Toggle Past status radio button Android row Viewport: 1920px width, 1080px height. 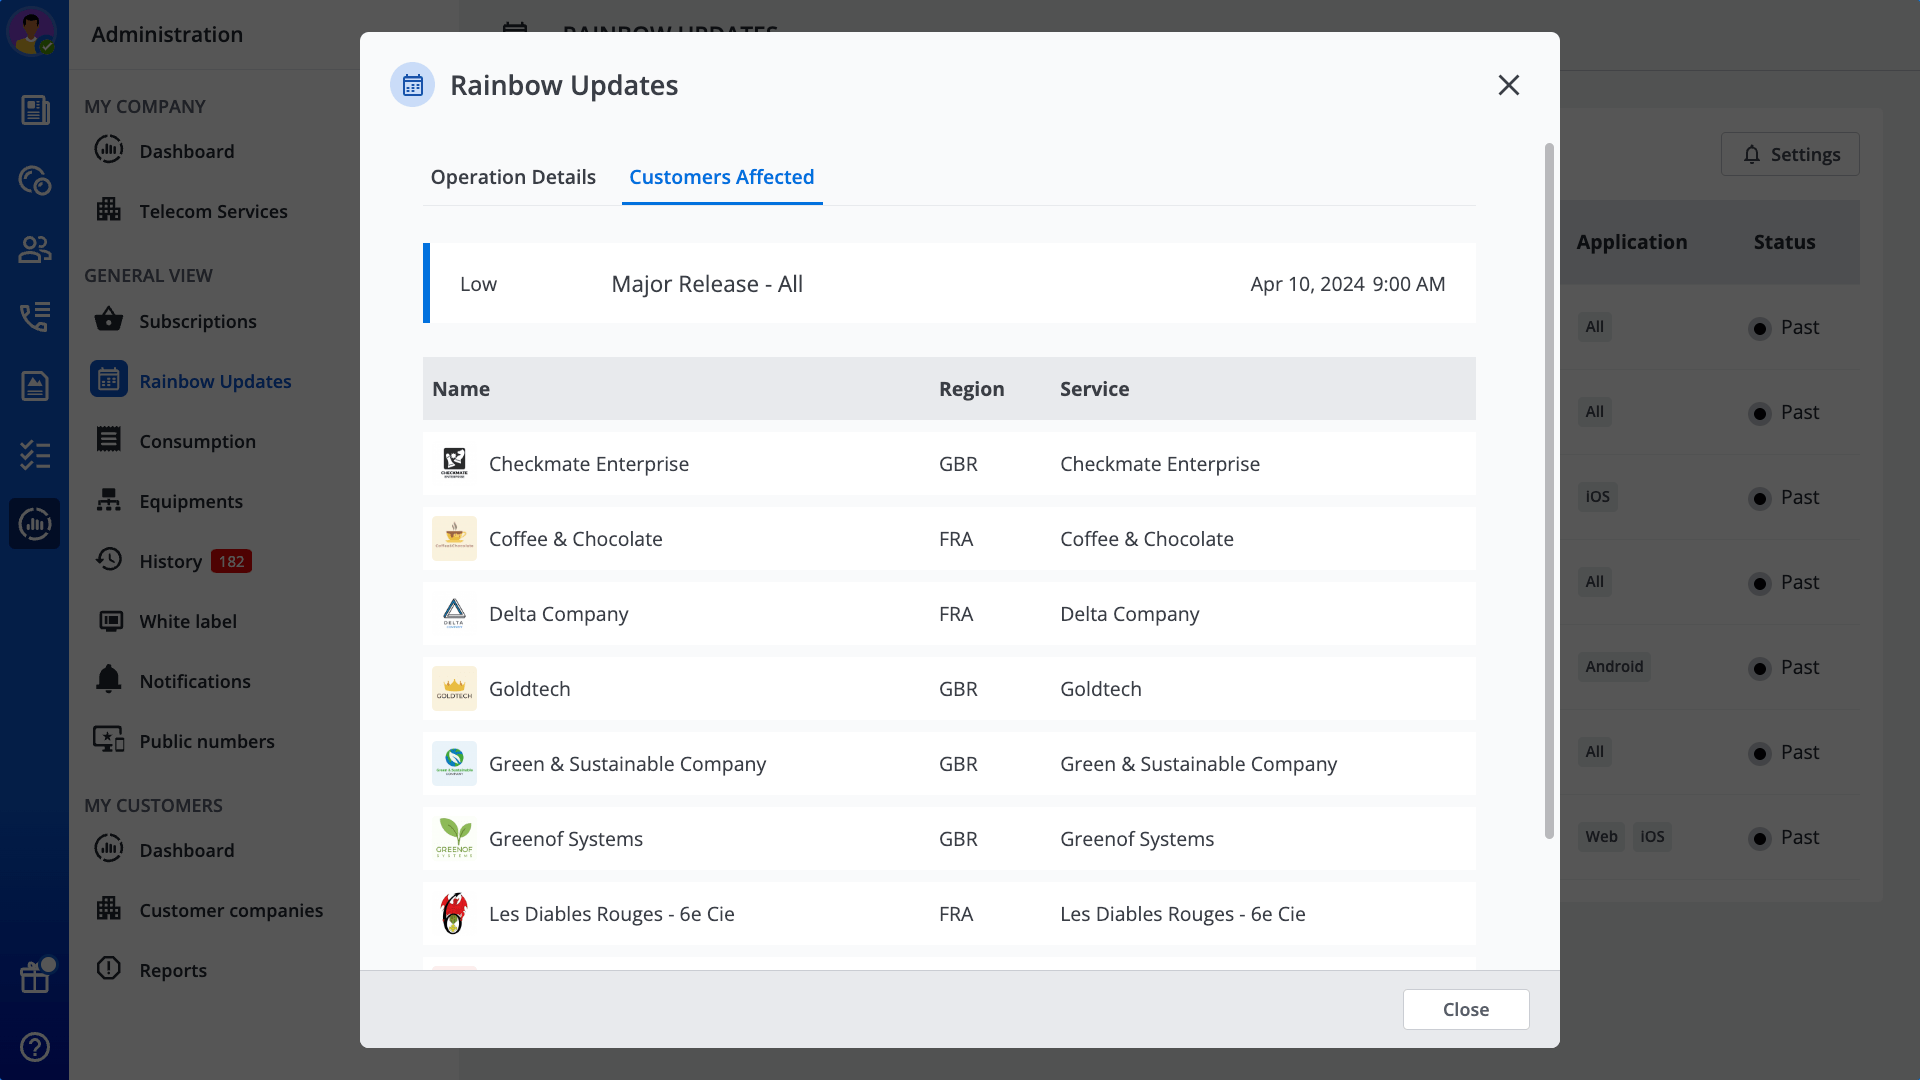(x=1760, y=667)
